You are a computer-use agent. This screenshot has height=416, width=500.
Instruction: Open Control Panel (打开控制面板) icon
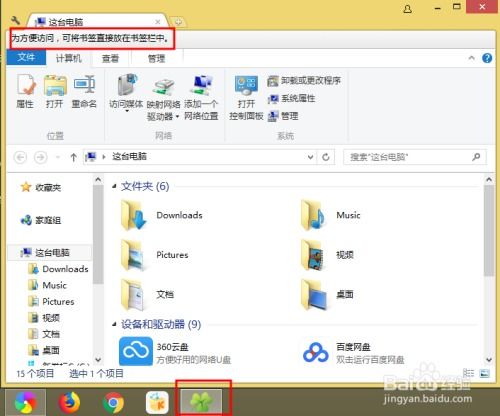click(x=246, y=97)
